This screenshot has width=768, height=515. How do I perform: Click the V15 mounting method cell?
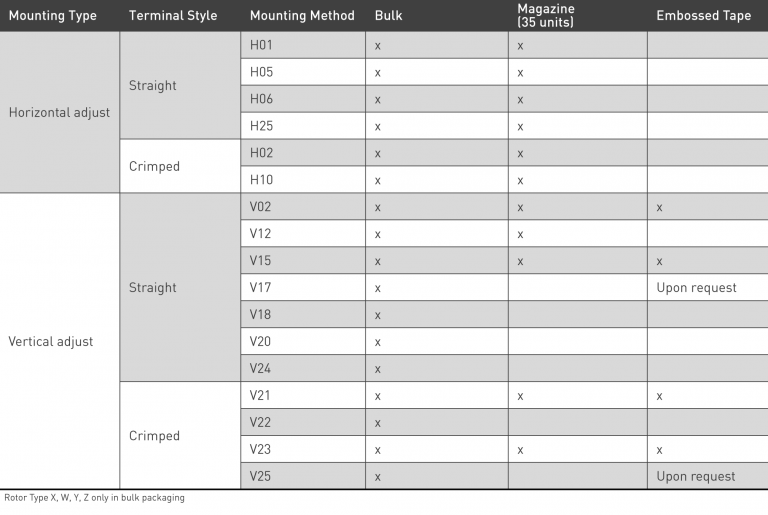tap(261, 261)
